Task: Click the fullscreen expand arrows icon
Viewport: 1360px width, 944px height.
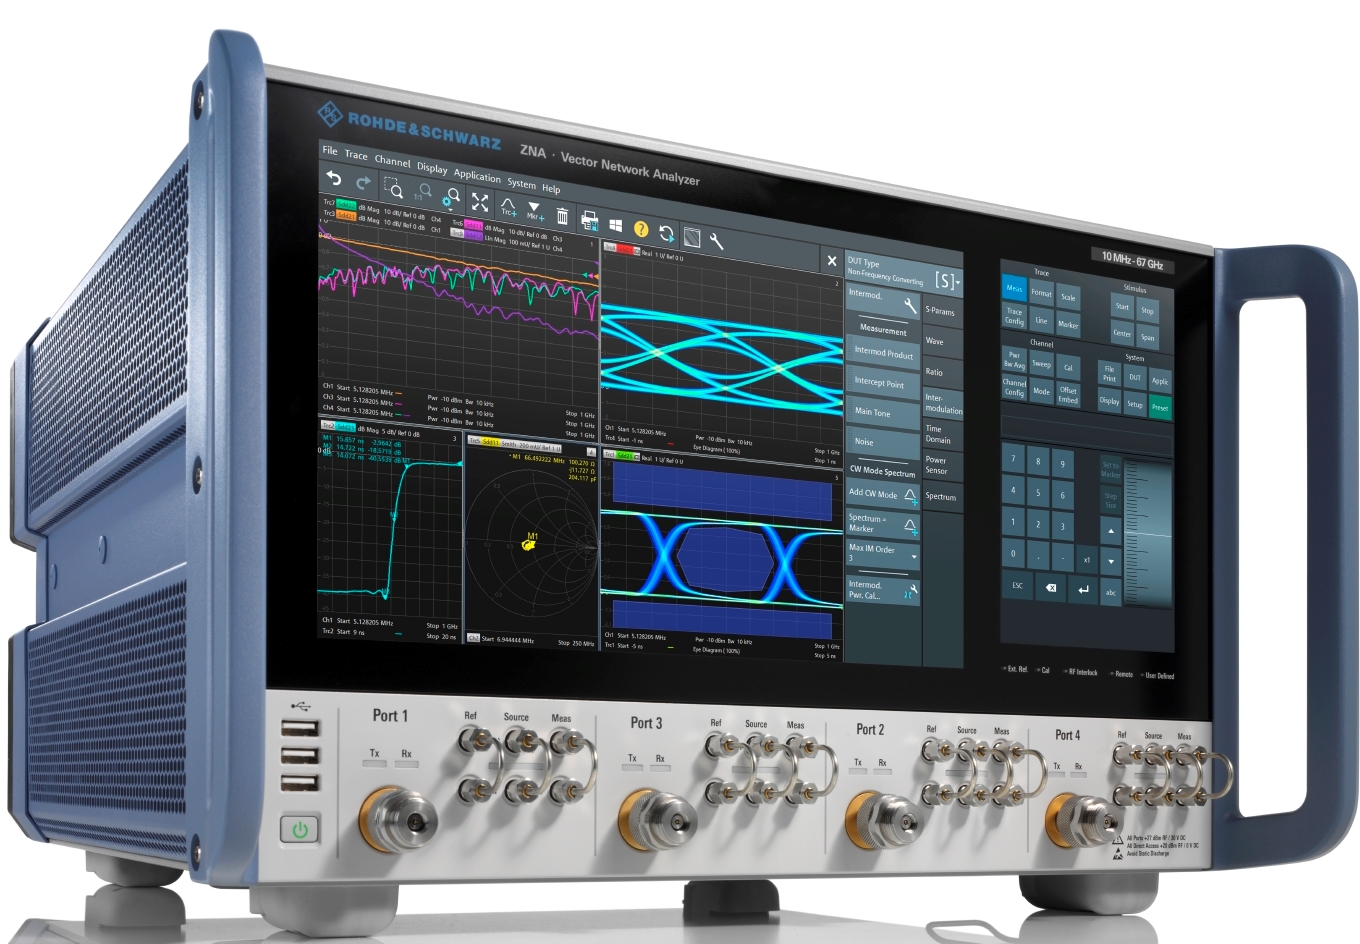Action: 480,202
